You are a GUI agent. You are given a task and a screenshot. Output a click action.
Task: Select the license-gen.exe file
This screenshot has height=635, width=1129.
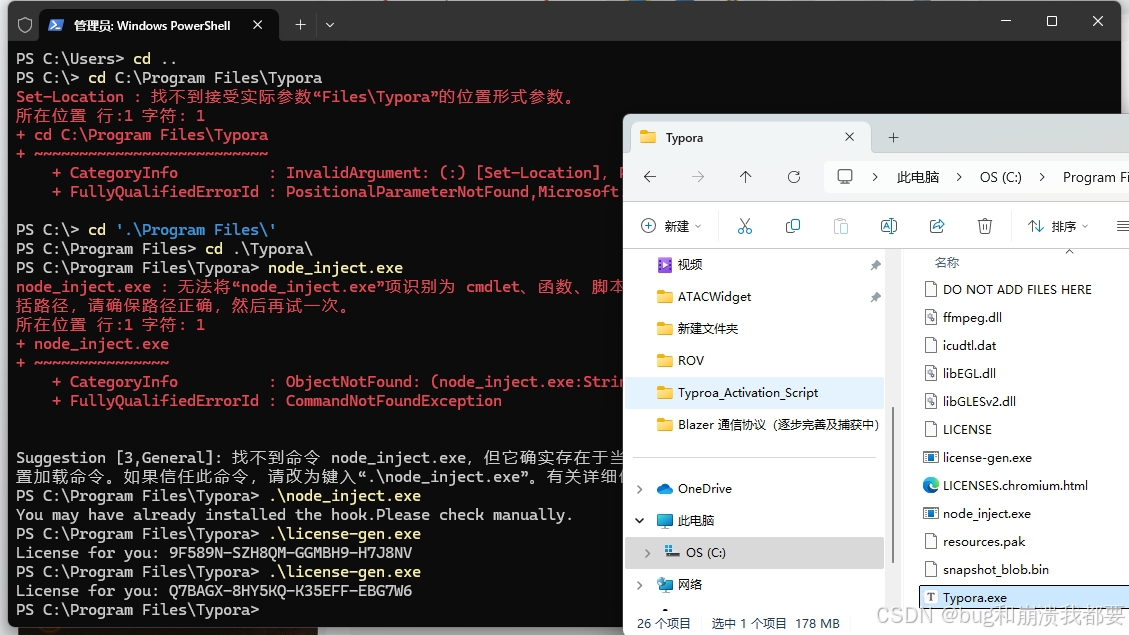click(x=987, y=458)
